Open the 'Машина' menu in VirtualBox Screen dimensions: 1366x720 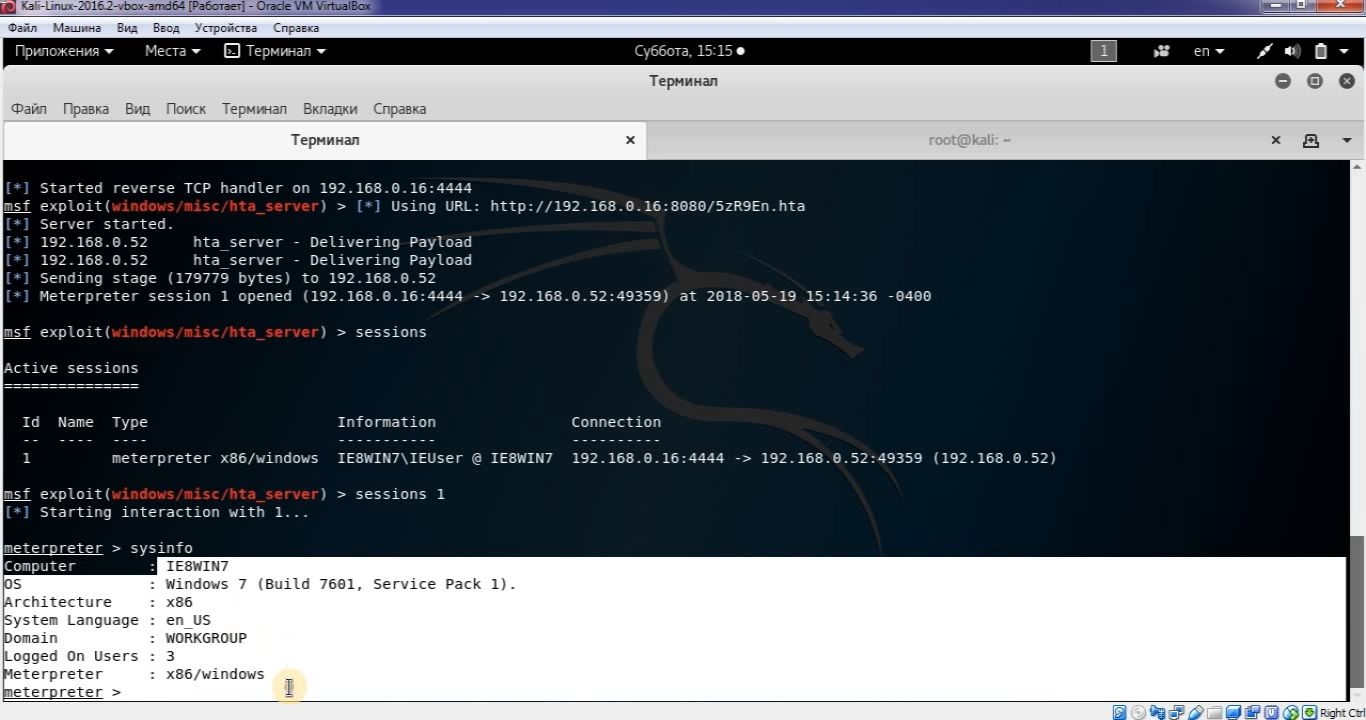click(77, 28)
